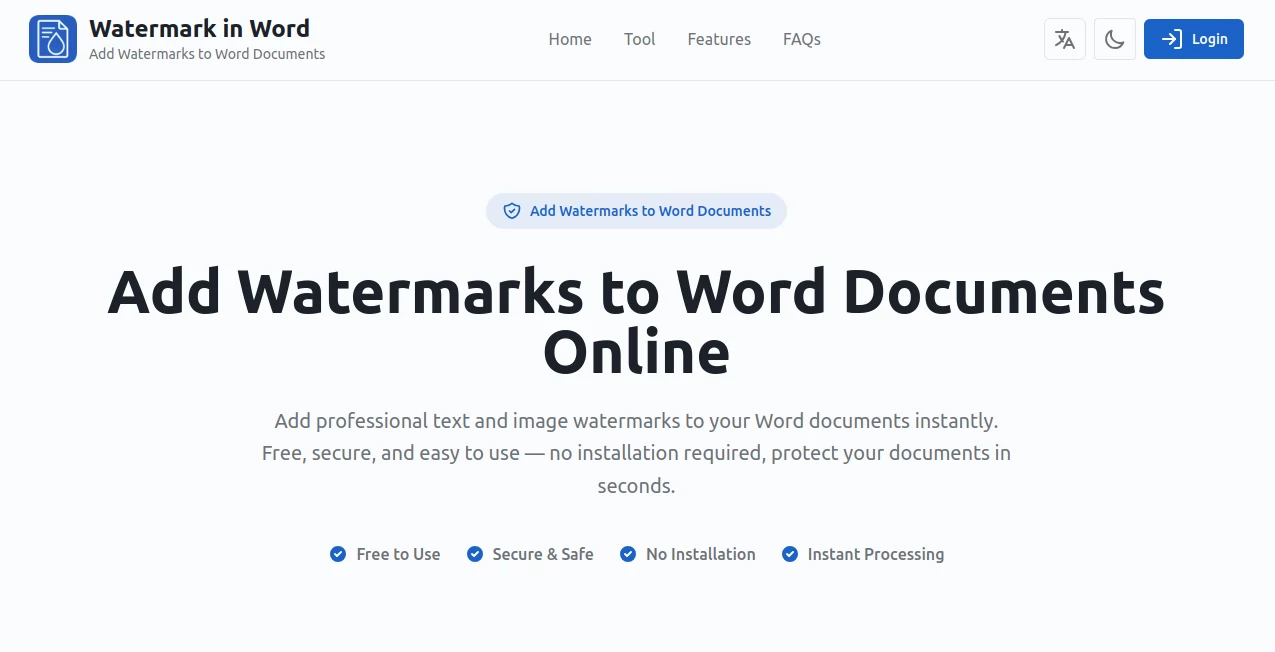
Task: Click the Watermark in Word logo icon
Action: 53,39
